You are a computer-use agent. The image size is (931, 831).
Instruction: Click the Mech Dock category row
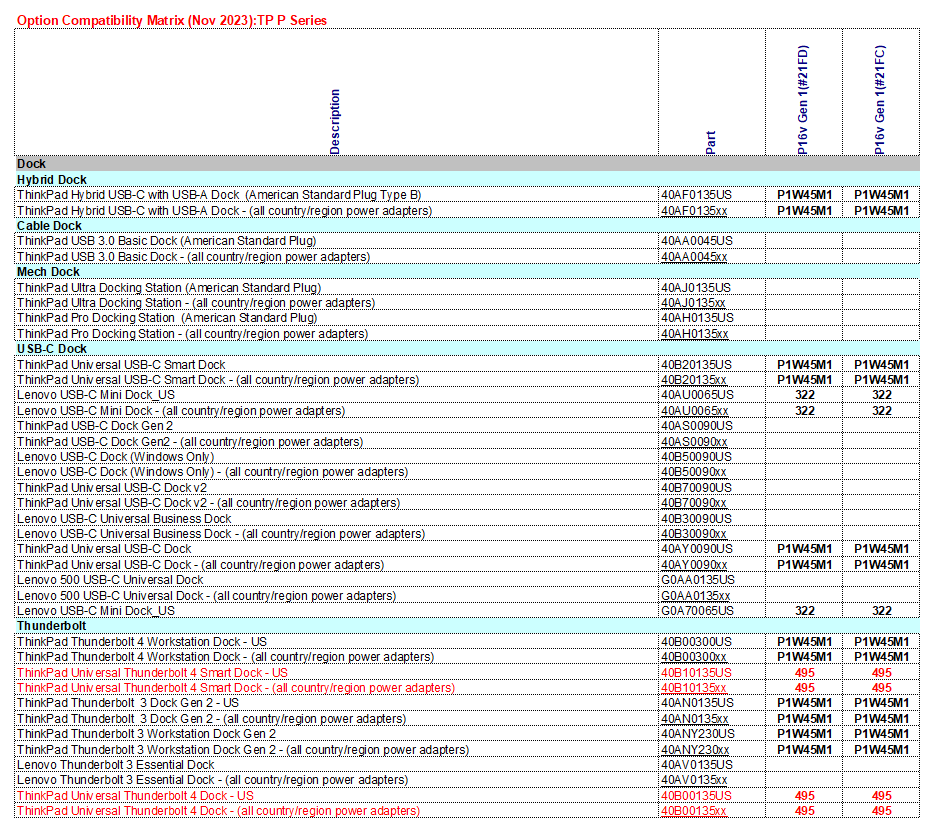(x=467, y=272)
